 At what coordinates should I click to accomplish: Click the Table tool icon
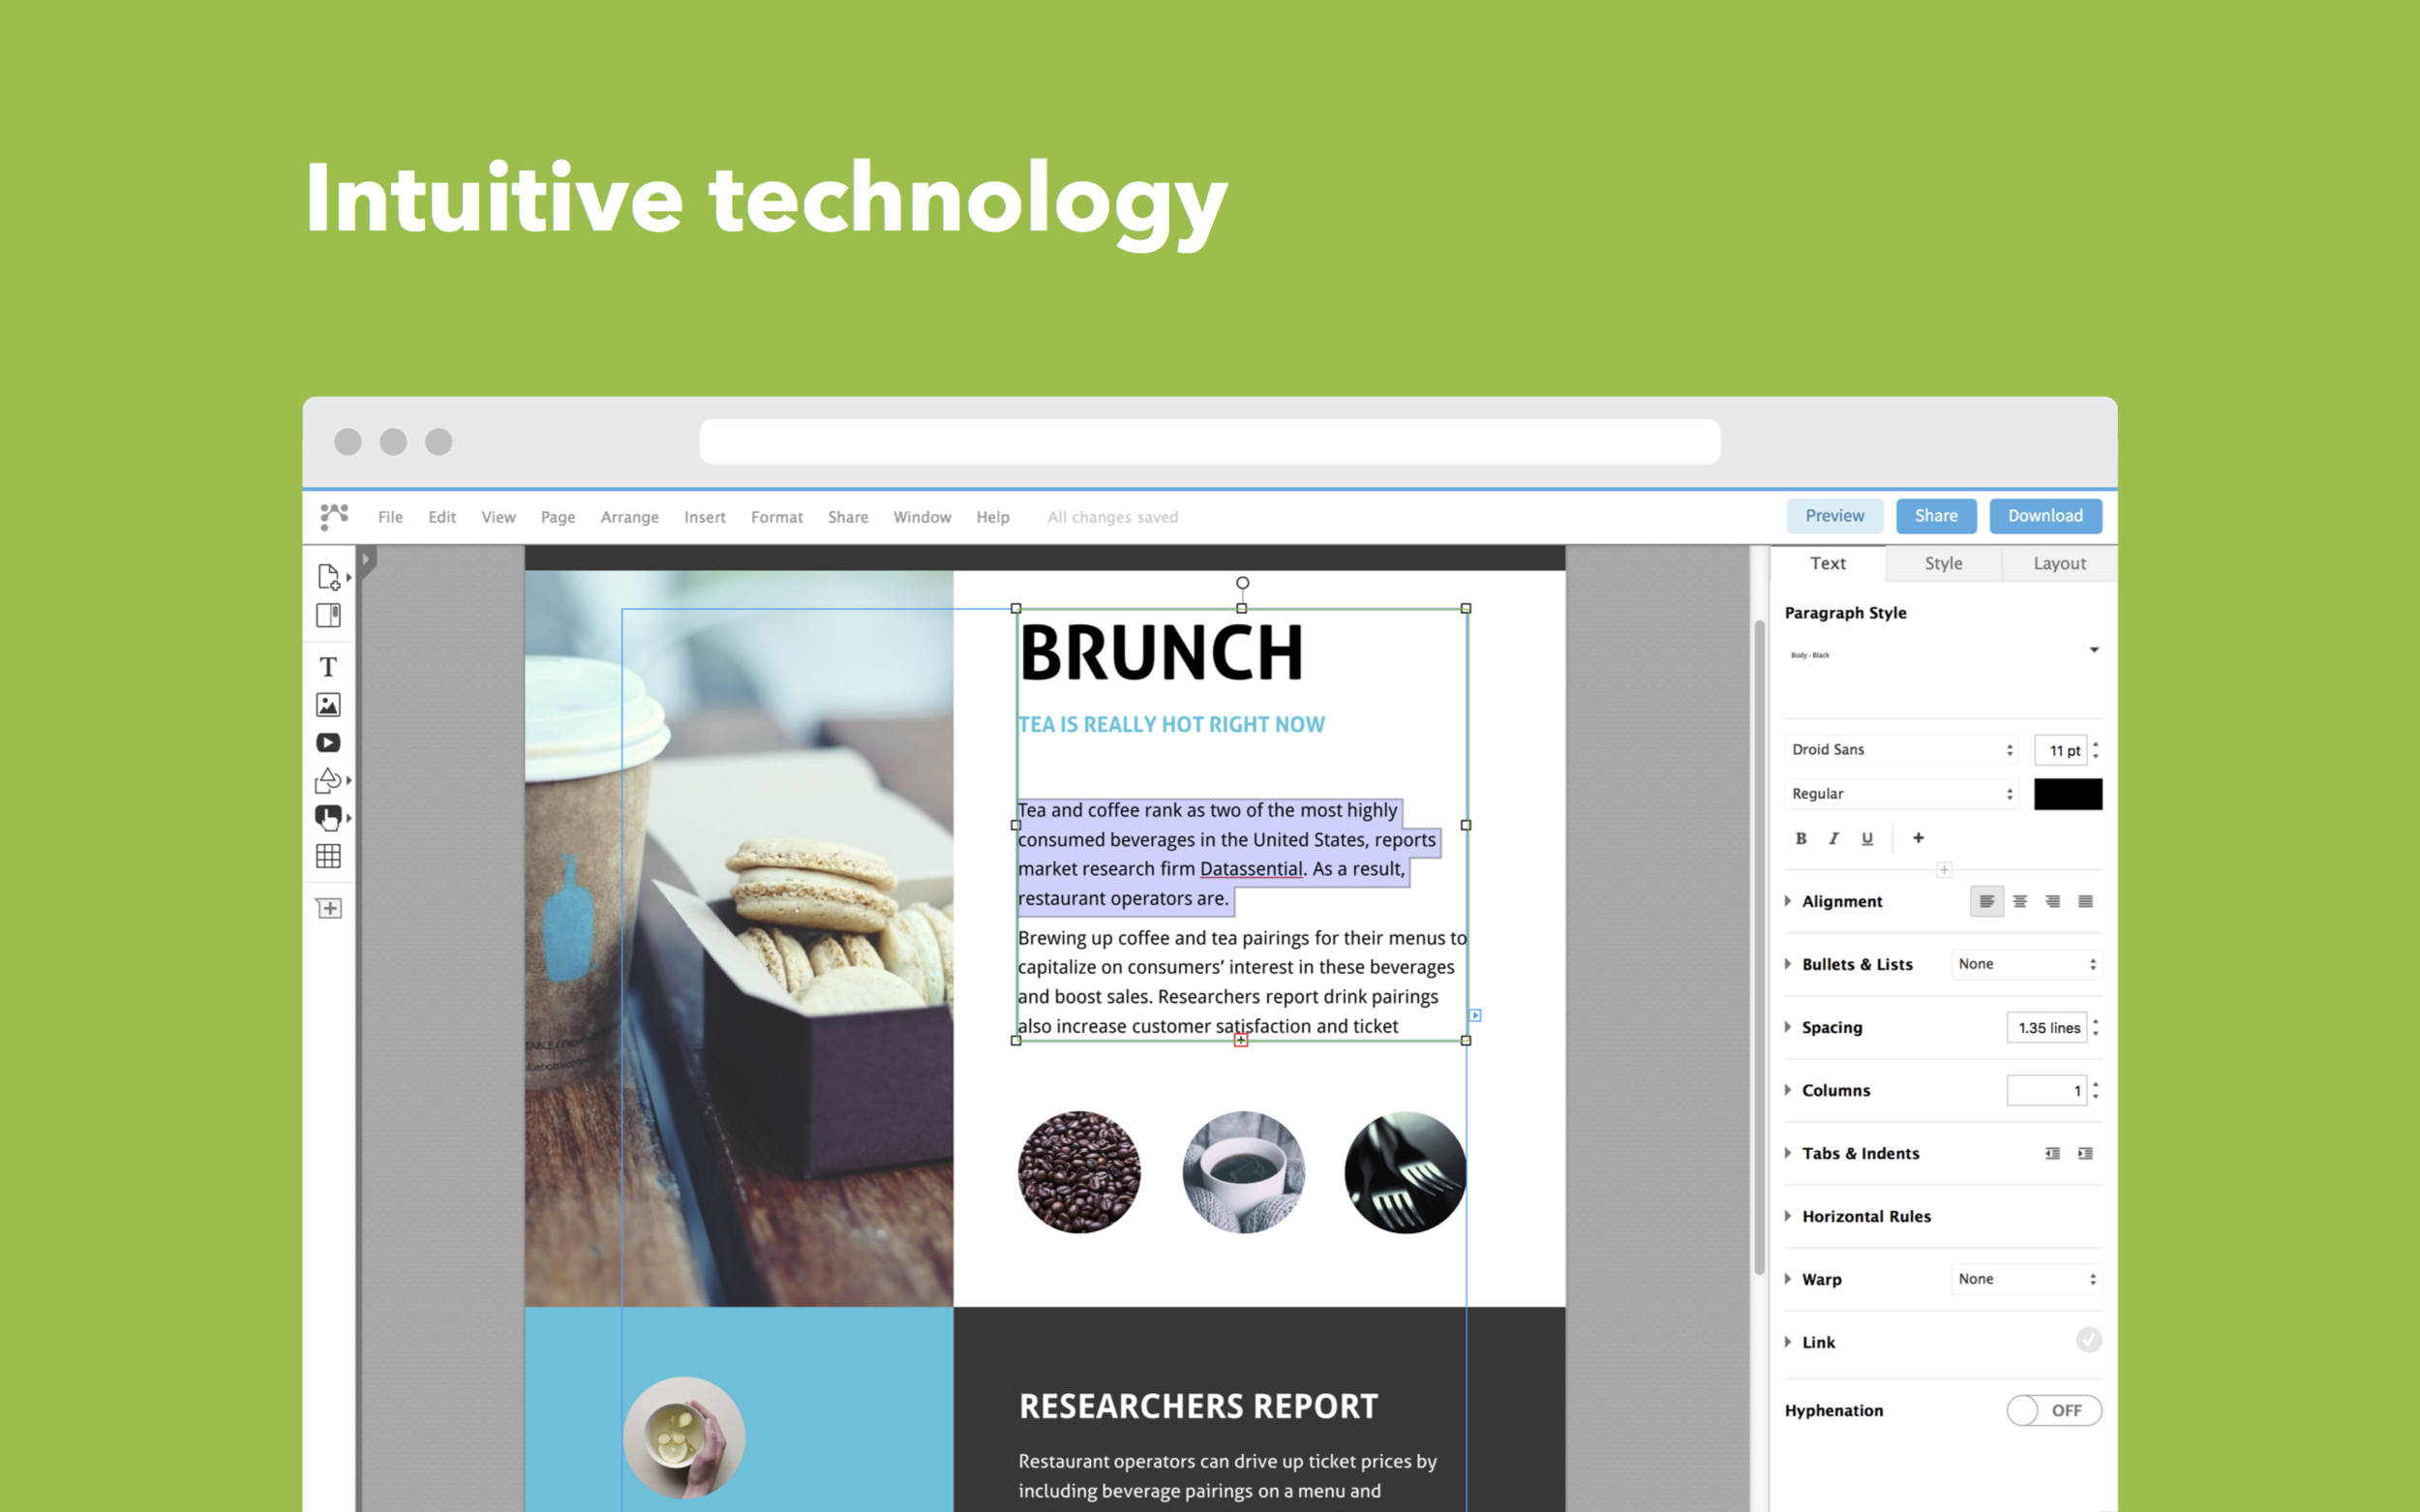point(328,856)
